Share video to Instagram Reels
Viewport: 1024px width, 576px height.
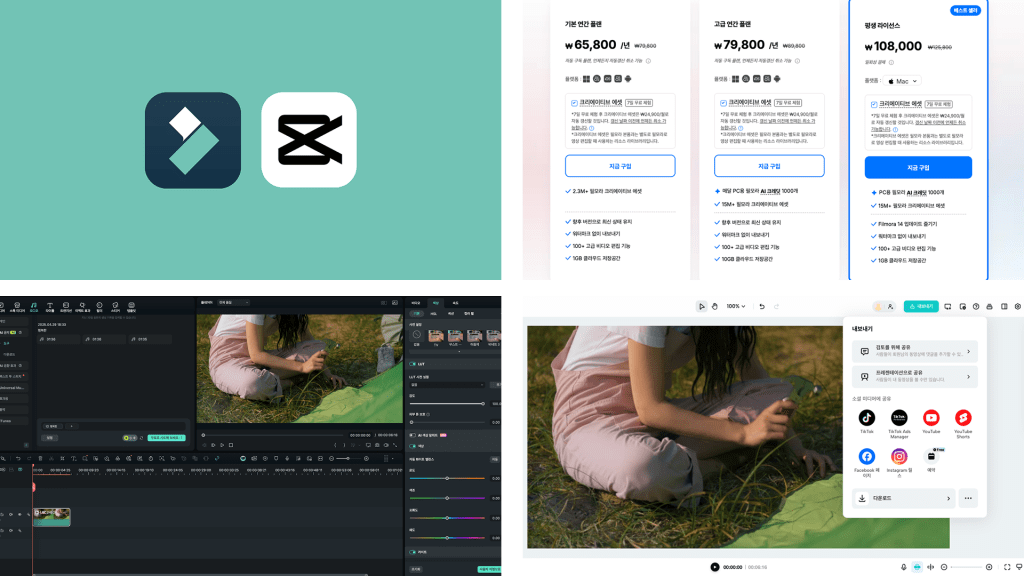point(899,456)
